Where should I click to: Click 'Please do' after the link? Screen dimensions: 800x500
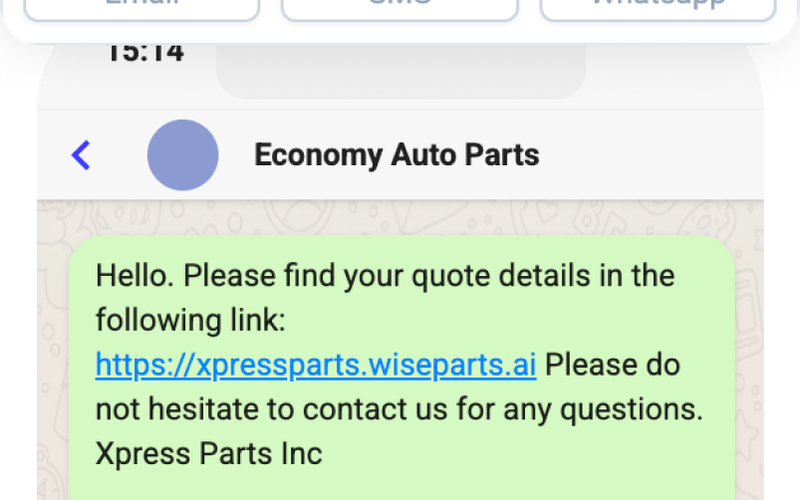point(612,365)
